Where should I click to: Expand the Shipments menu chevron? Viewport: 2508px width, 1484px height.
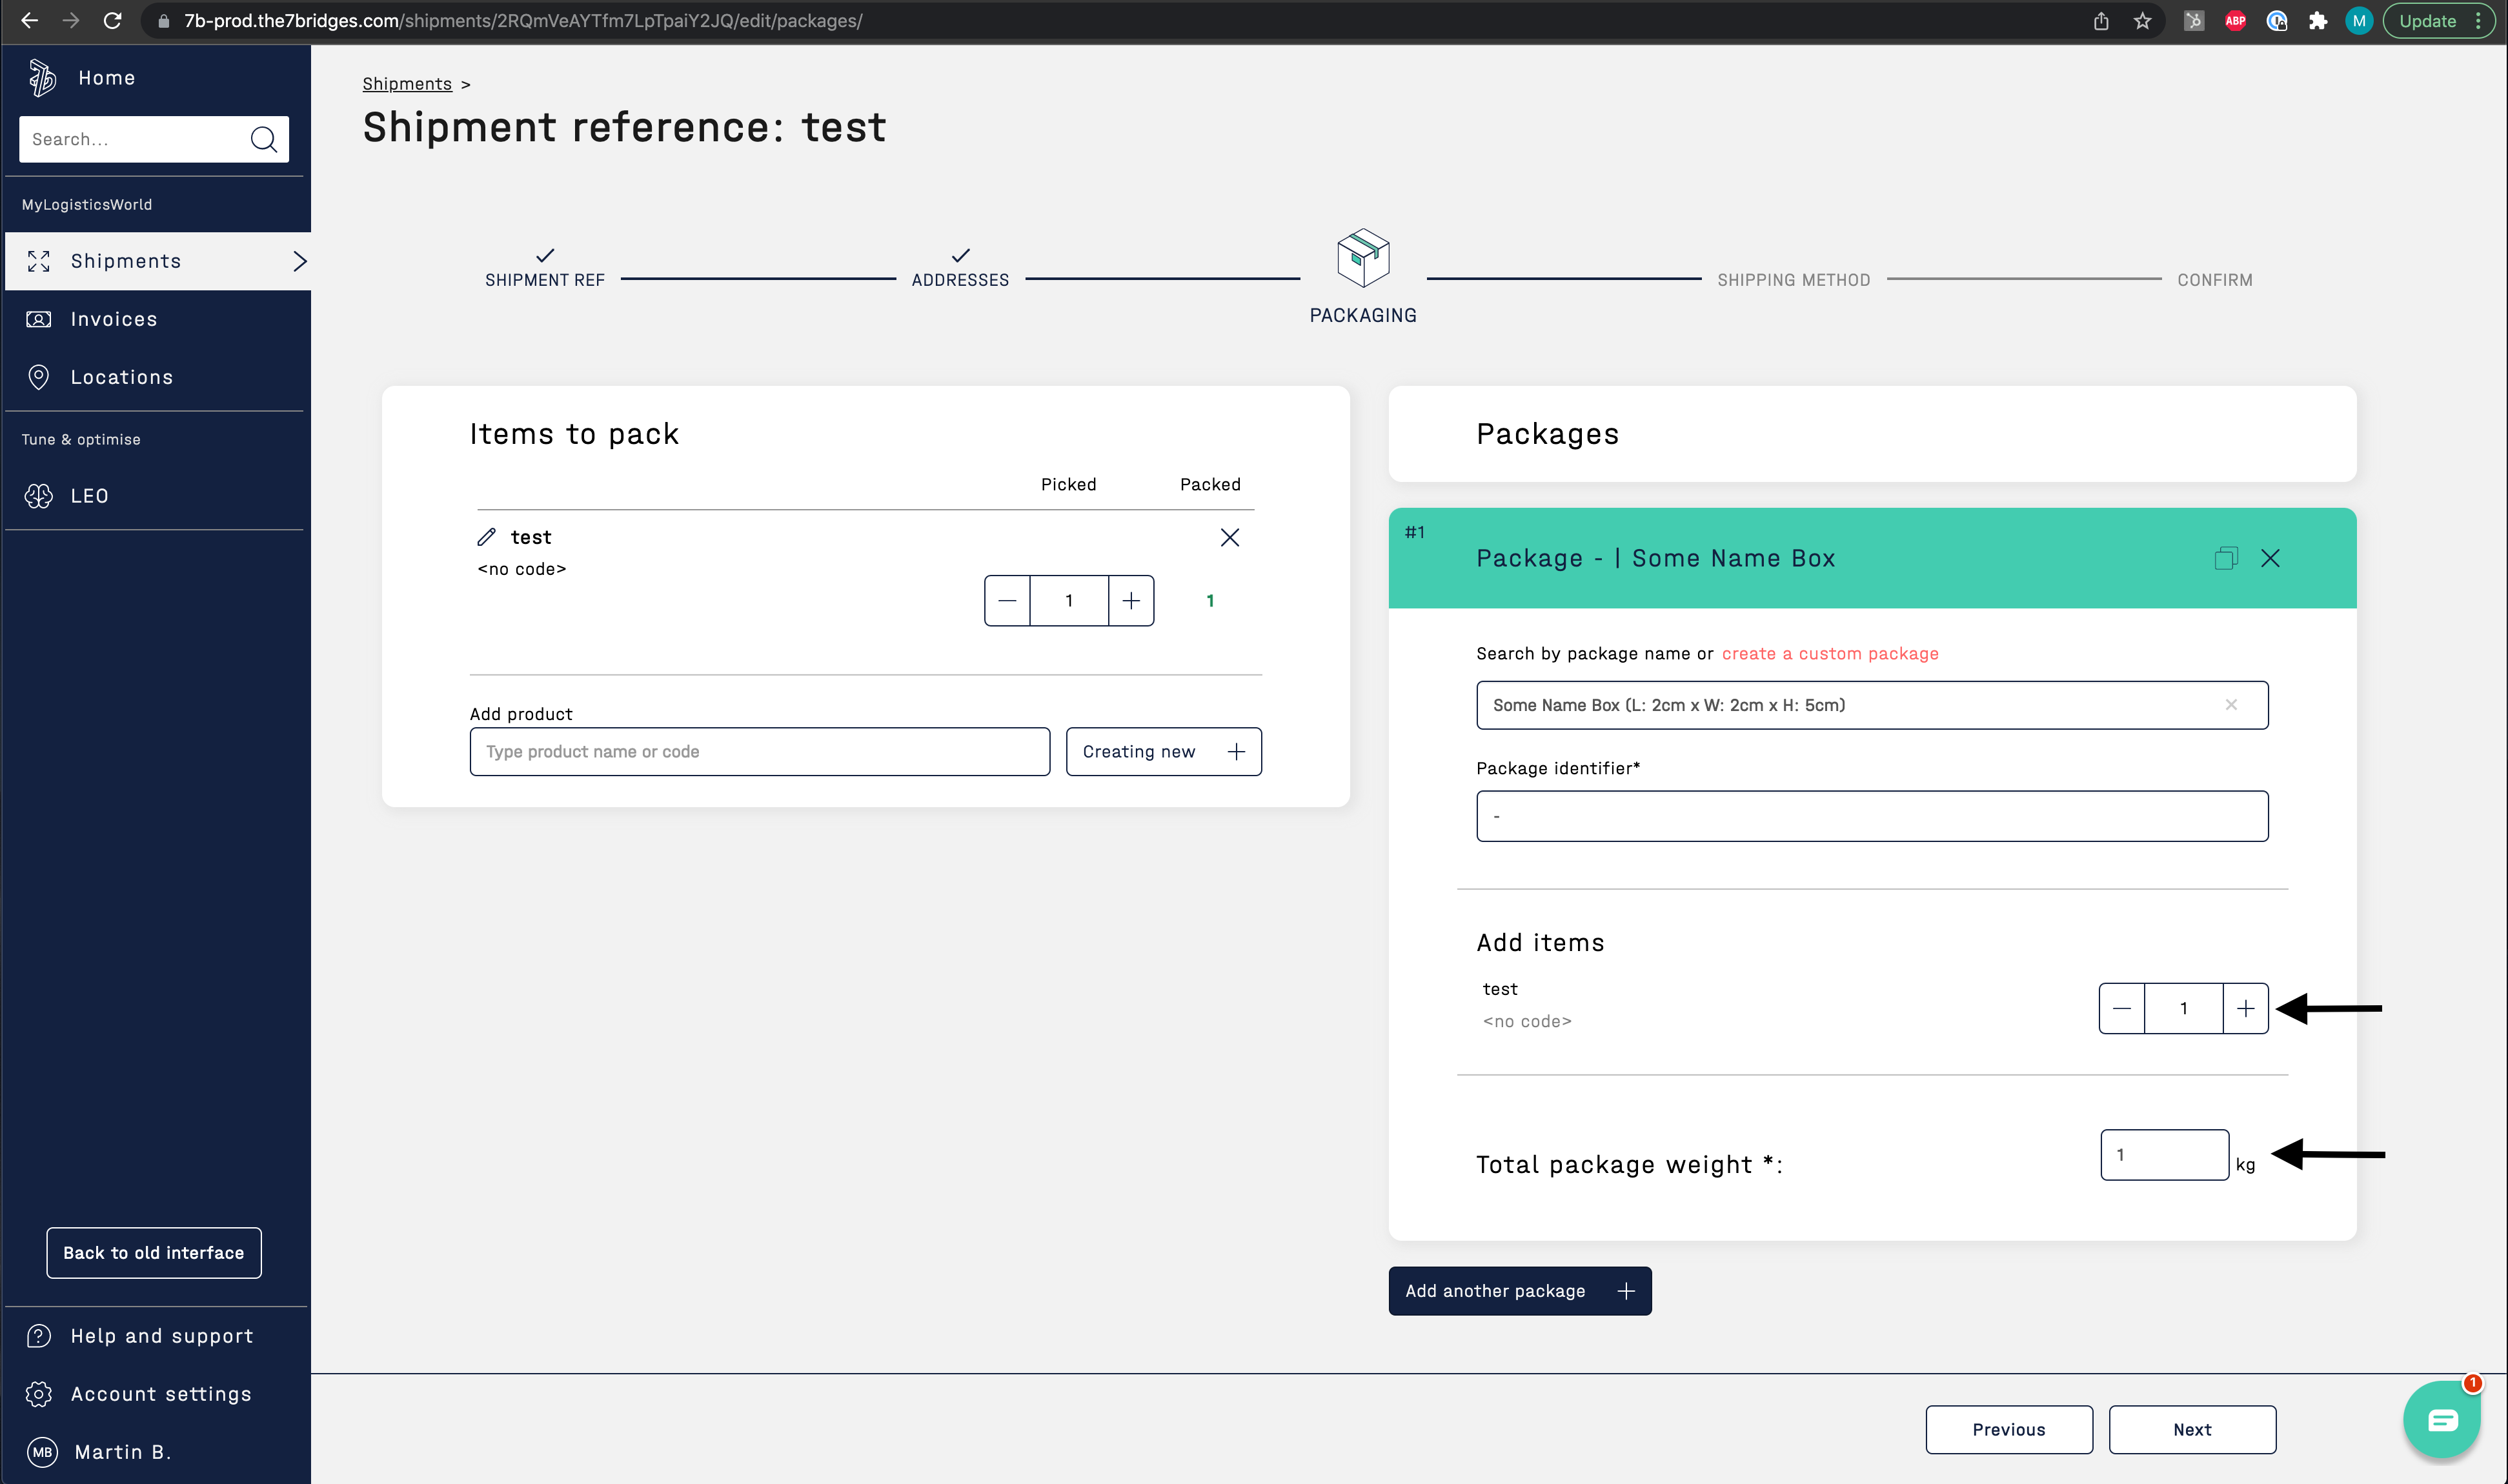299,261
